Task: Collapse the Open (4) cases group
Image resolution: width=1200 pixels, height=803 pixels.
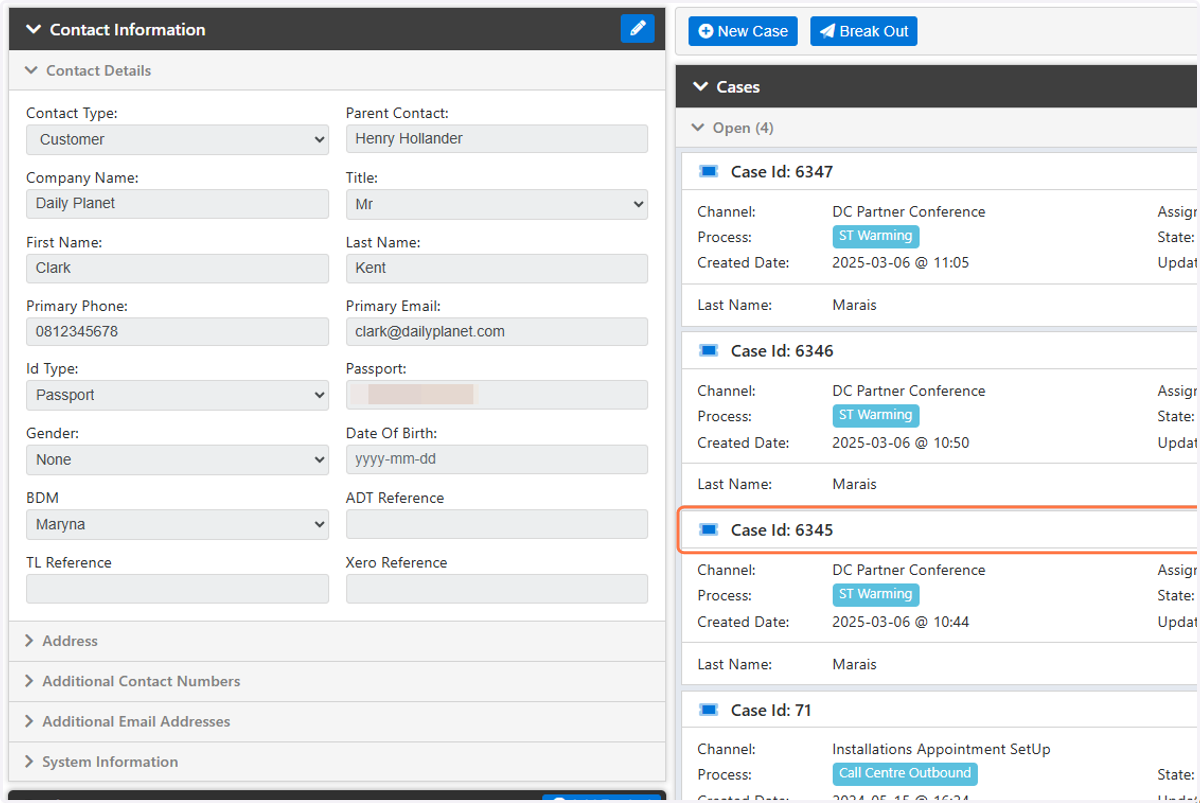Action: (937, 128)
